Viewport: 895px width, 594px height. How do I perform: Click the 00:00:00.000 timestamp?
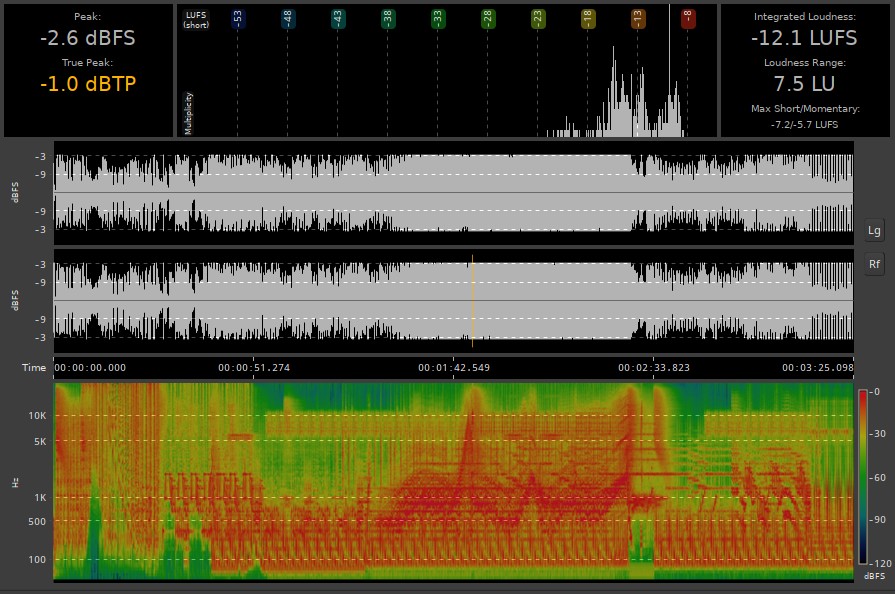coord(90,367)
